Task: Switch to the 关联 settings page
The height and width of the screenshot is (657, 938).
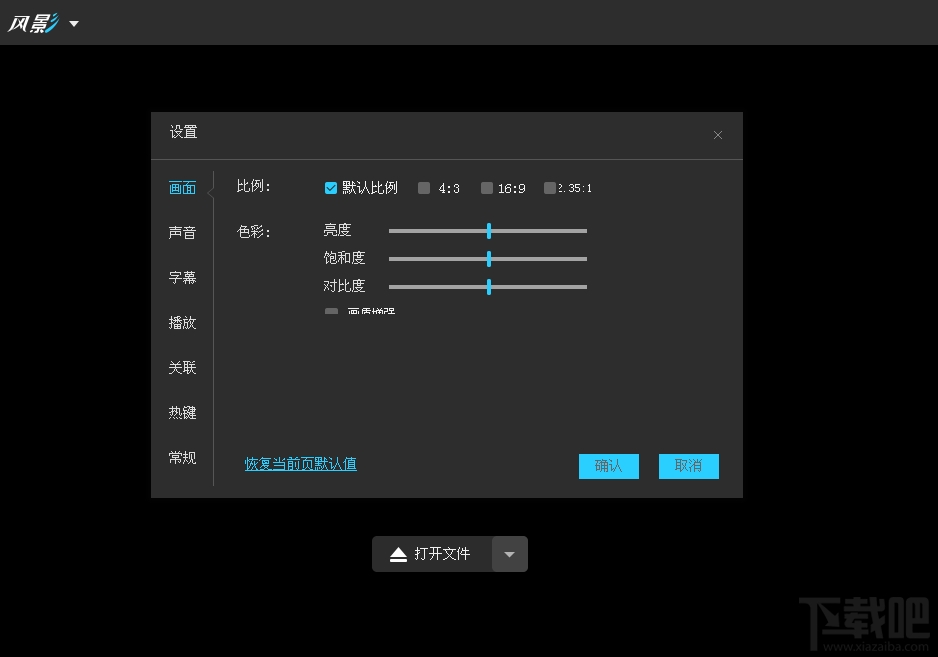Action: 182,367
